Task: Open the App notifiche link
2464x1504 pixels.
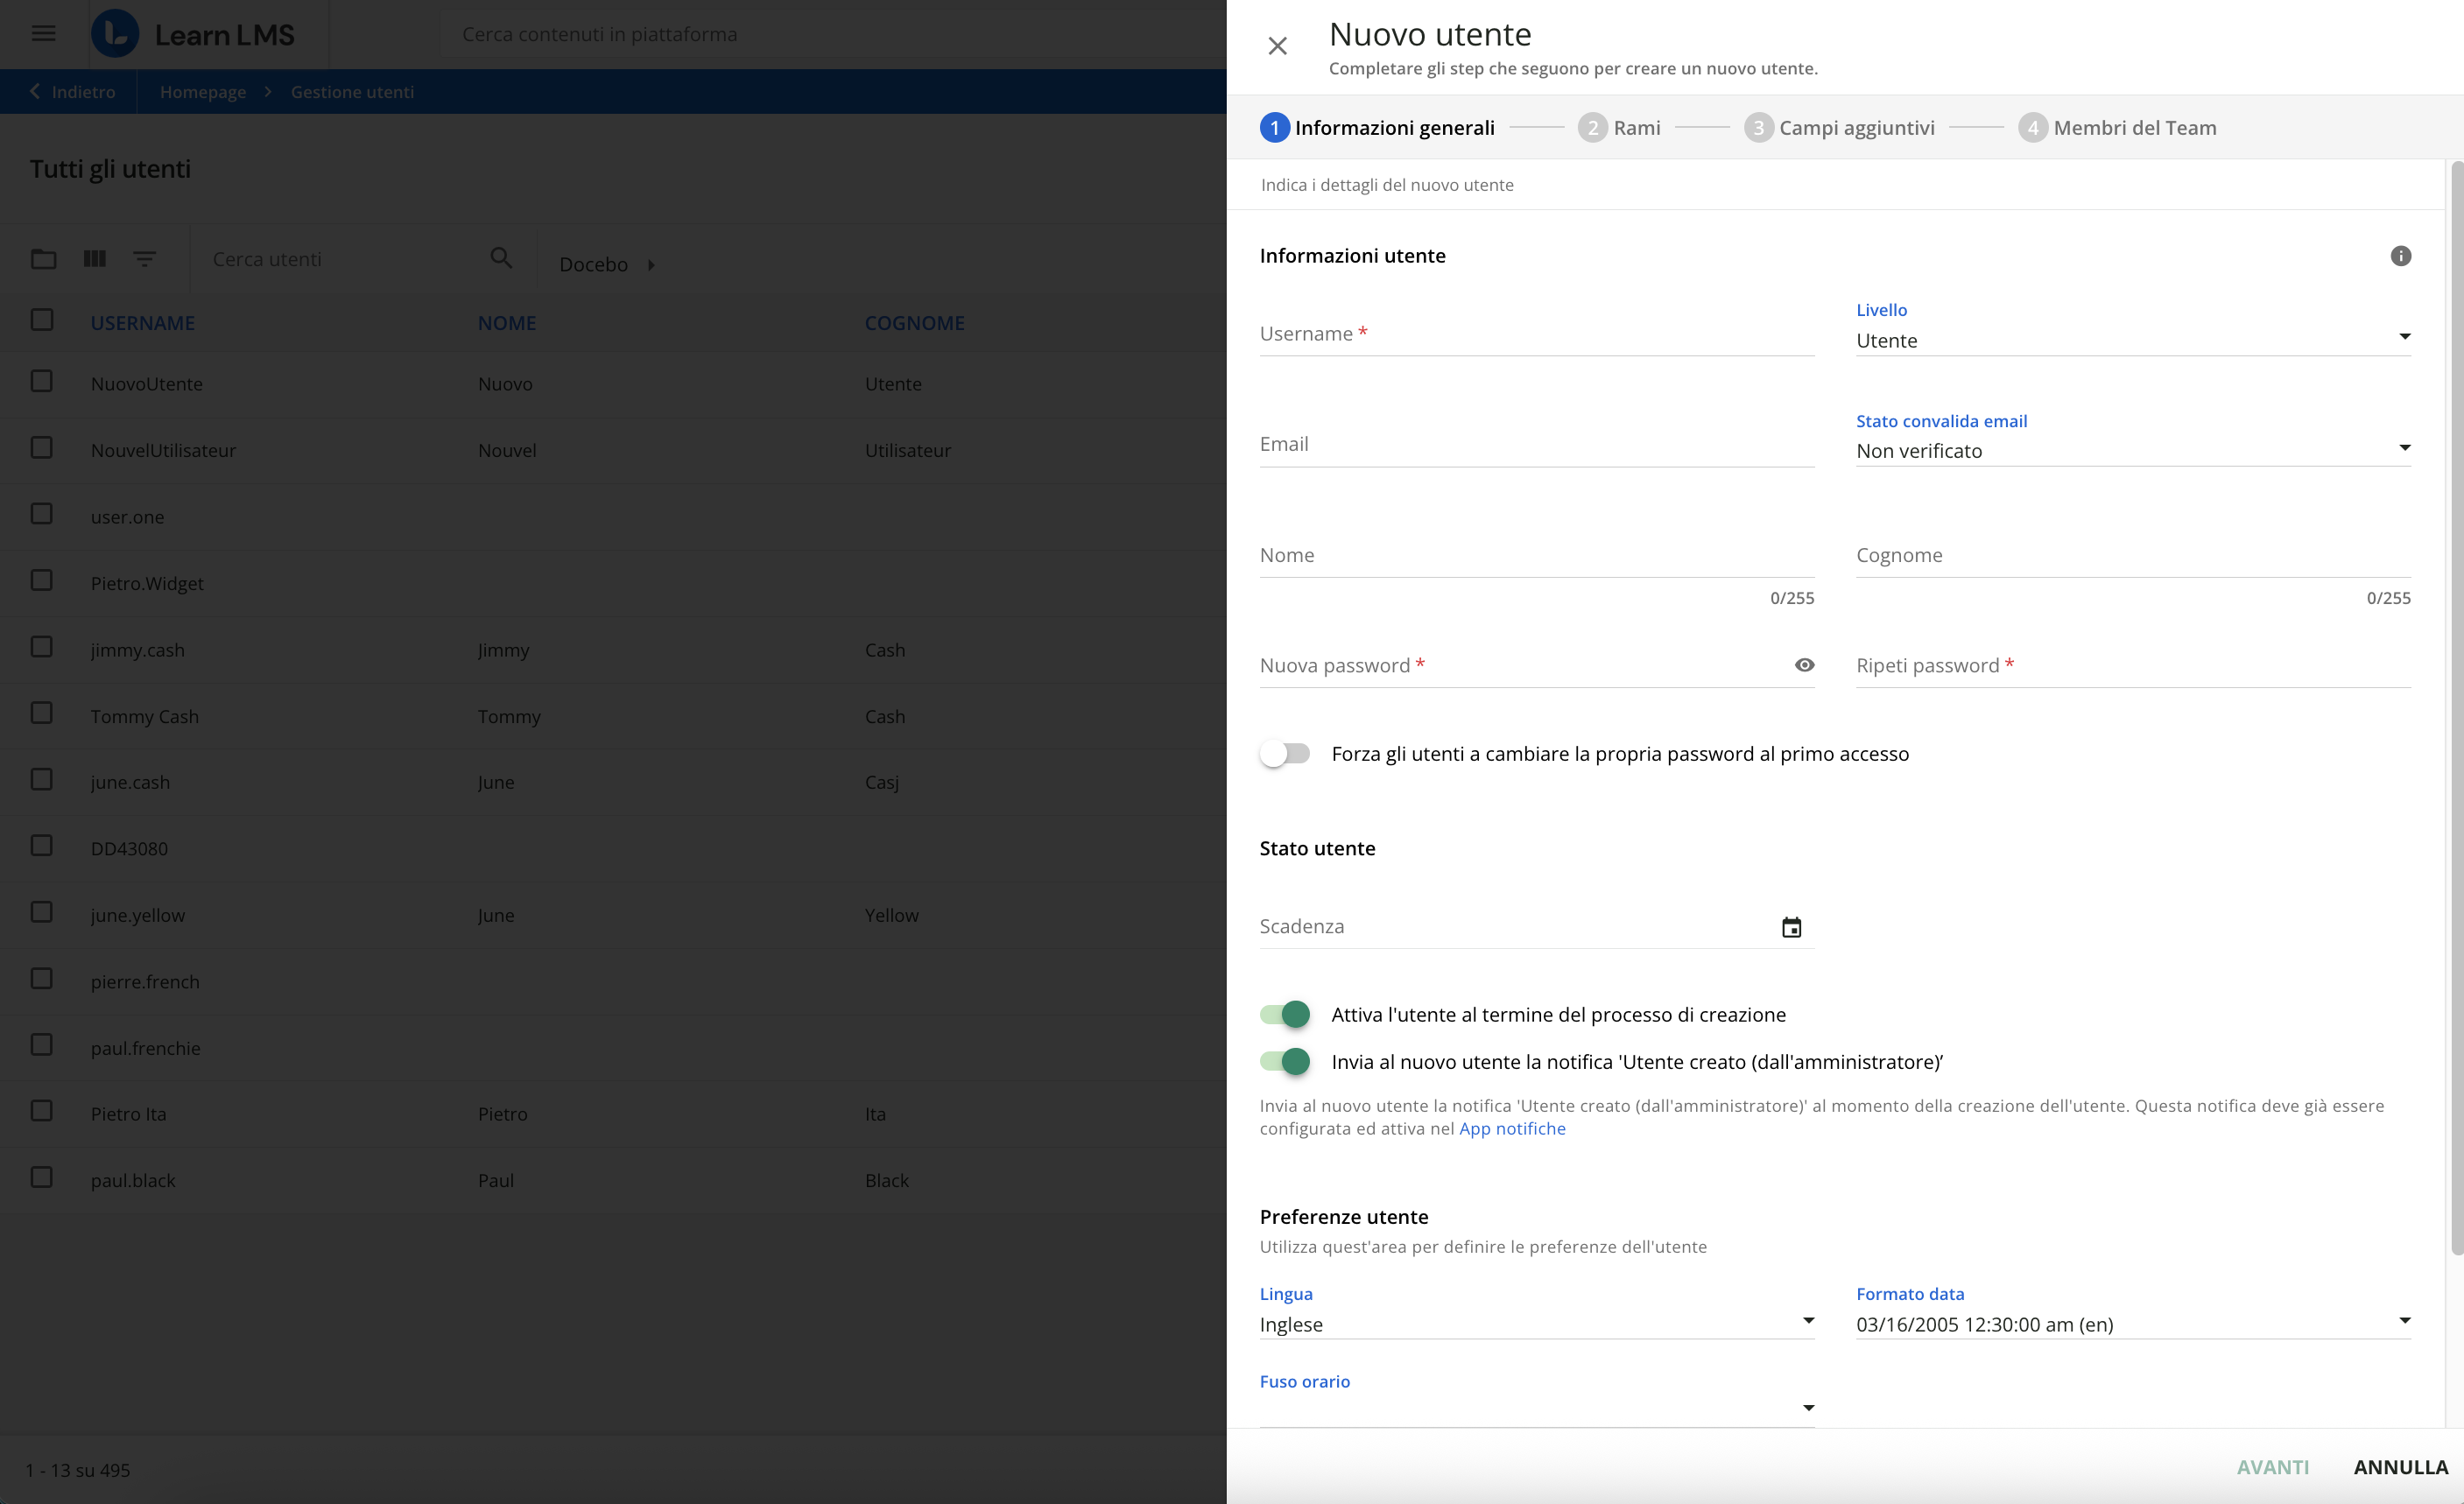Action: coord(1512,1128)
